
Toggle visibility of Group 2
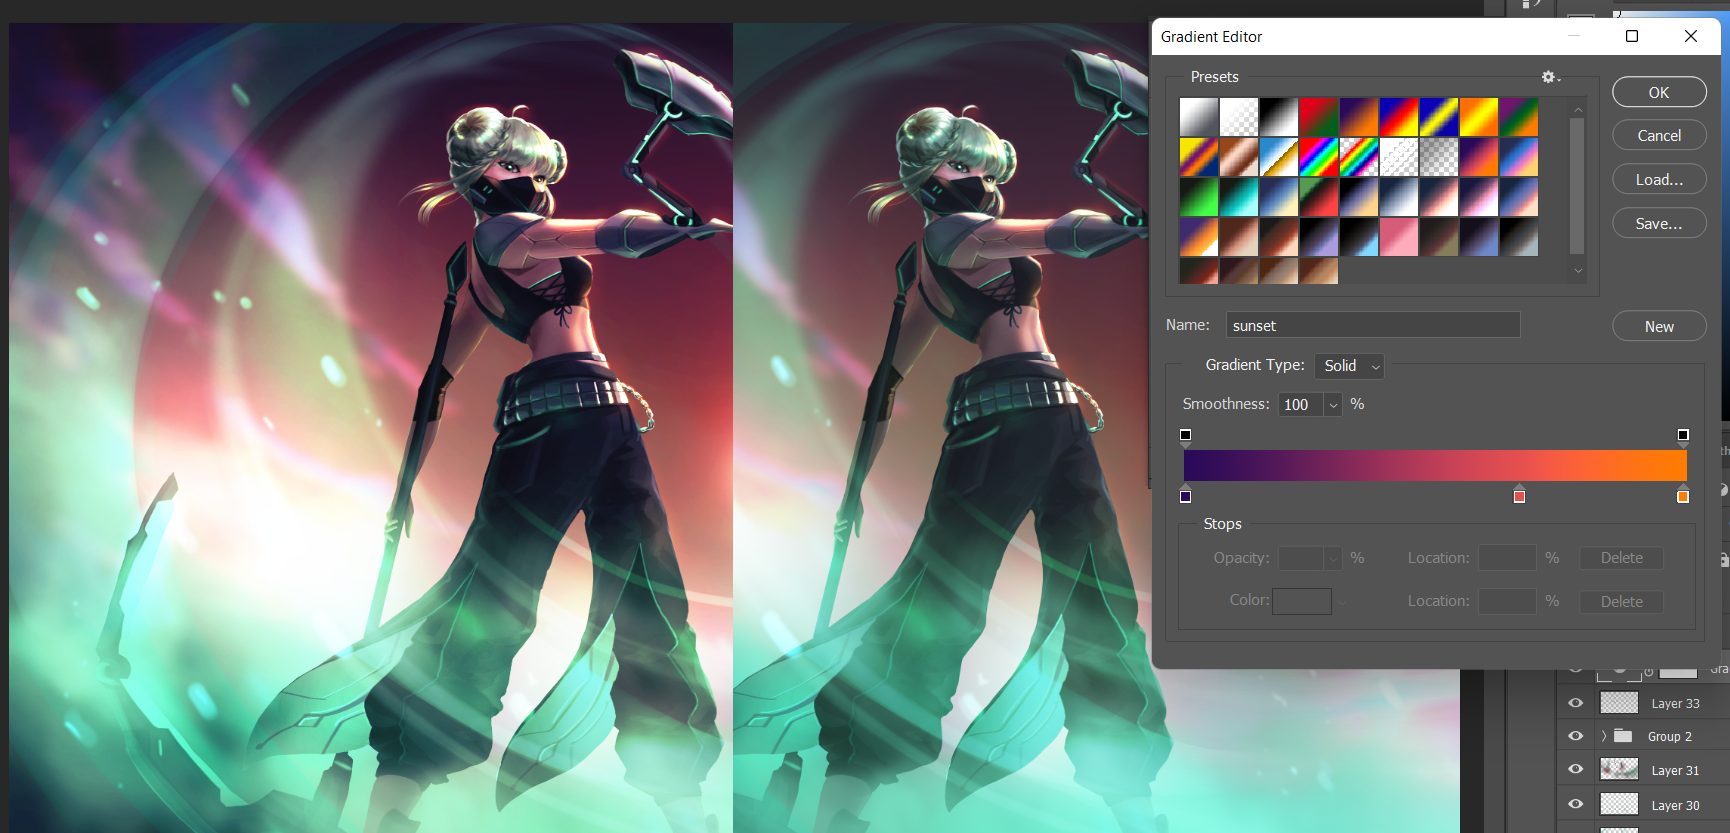pyautogui.click(x=1576, y=736)
